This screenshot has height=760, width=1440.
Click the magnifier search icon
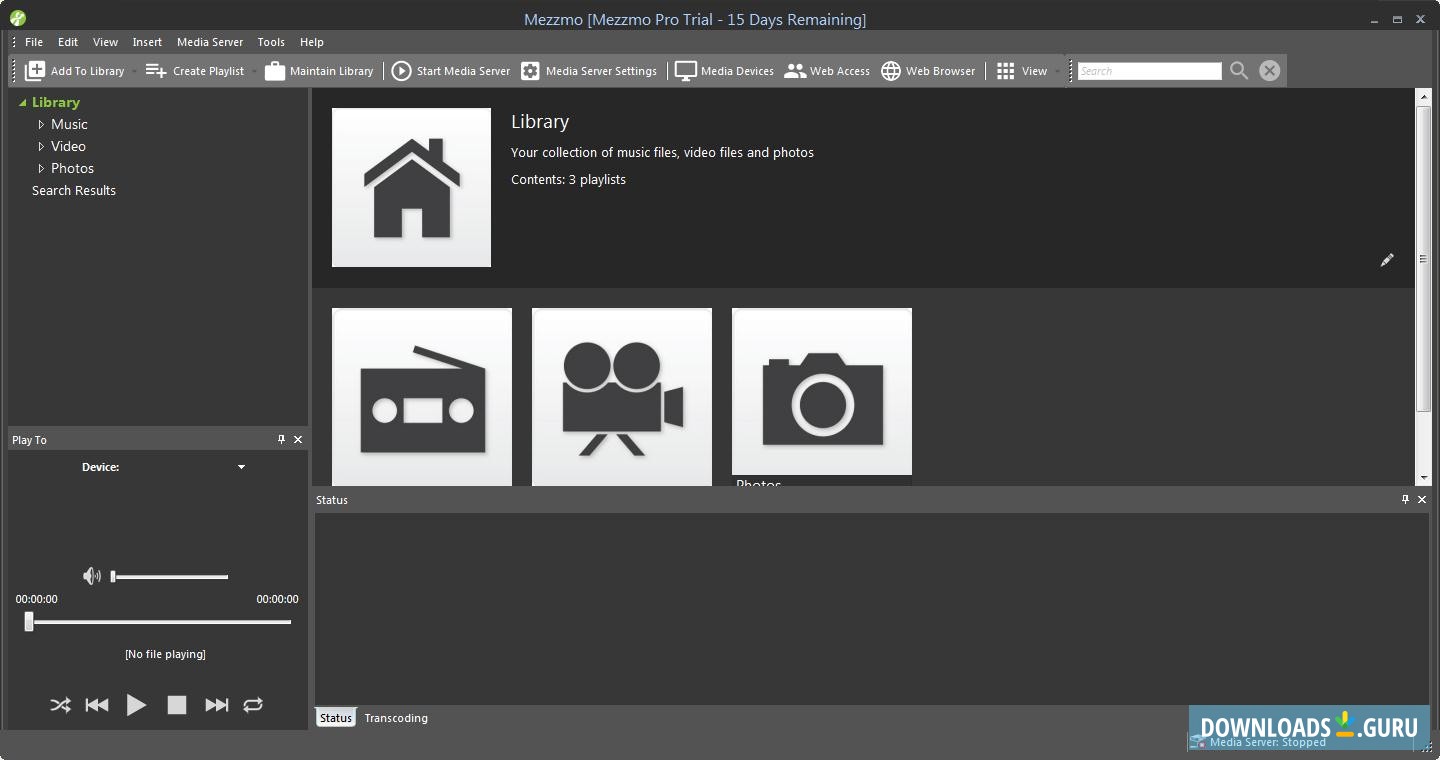pos(1239,71)
